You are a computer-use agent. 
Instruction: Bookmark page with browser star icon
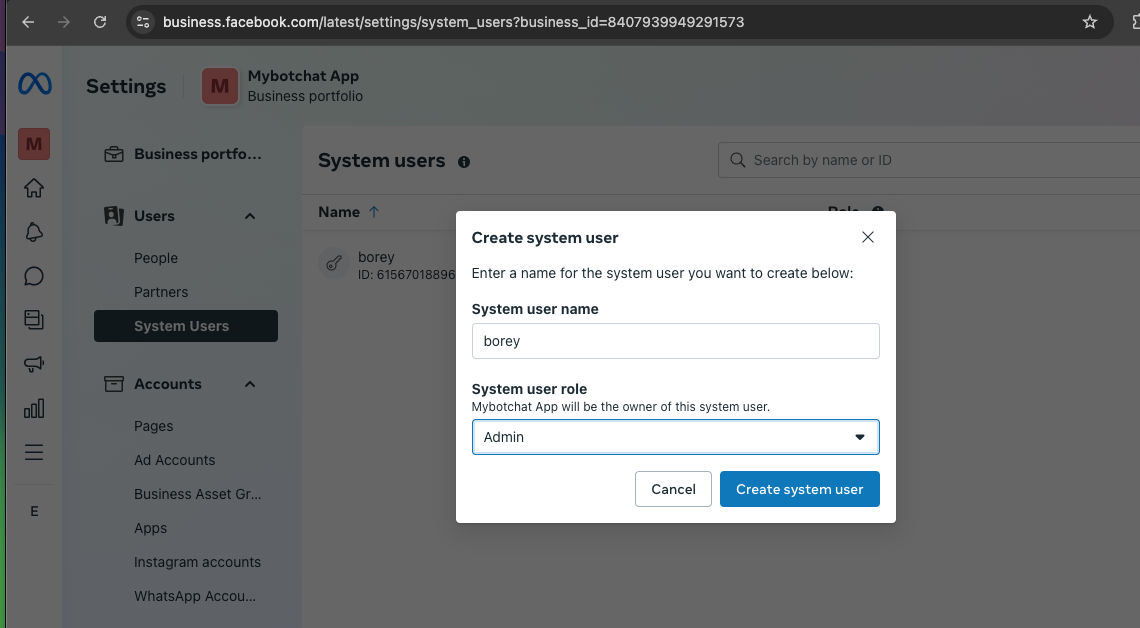point(1090,22)
